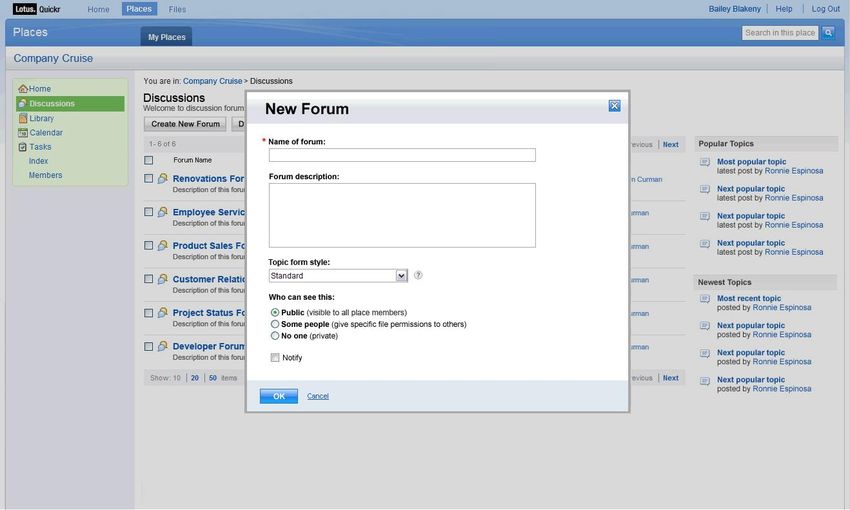Click the Home icon in sidebar
850x510 pixels.
(x=23, y=89)
